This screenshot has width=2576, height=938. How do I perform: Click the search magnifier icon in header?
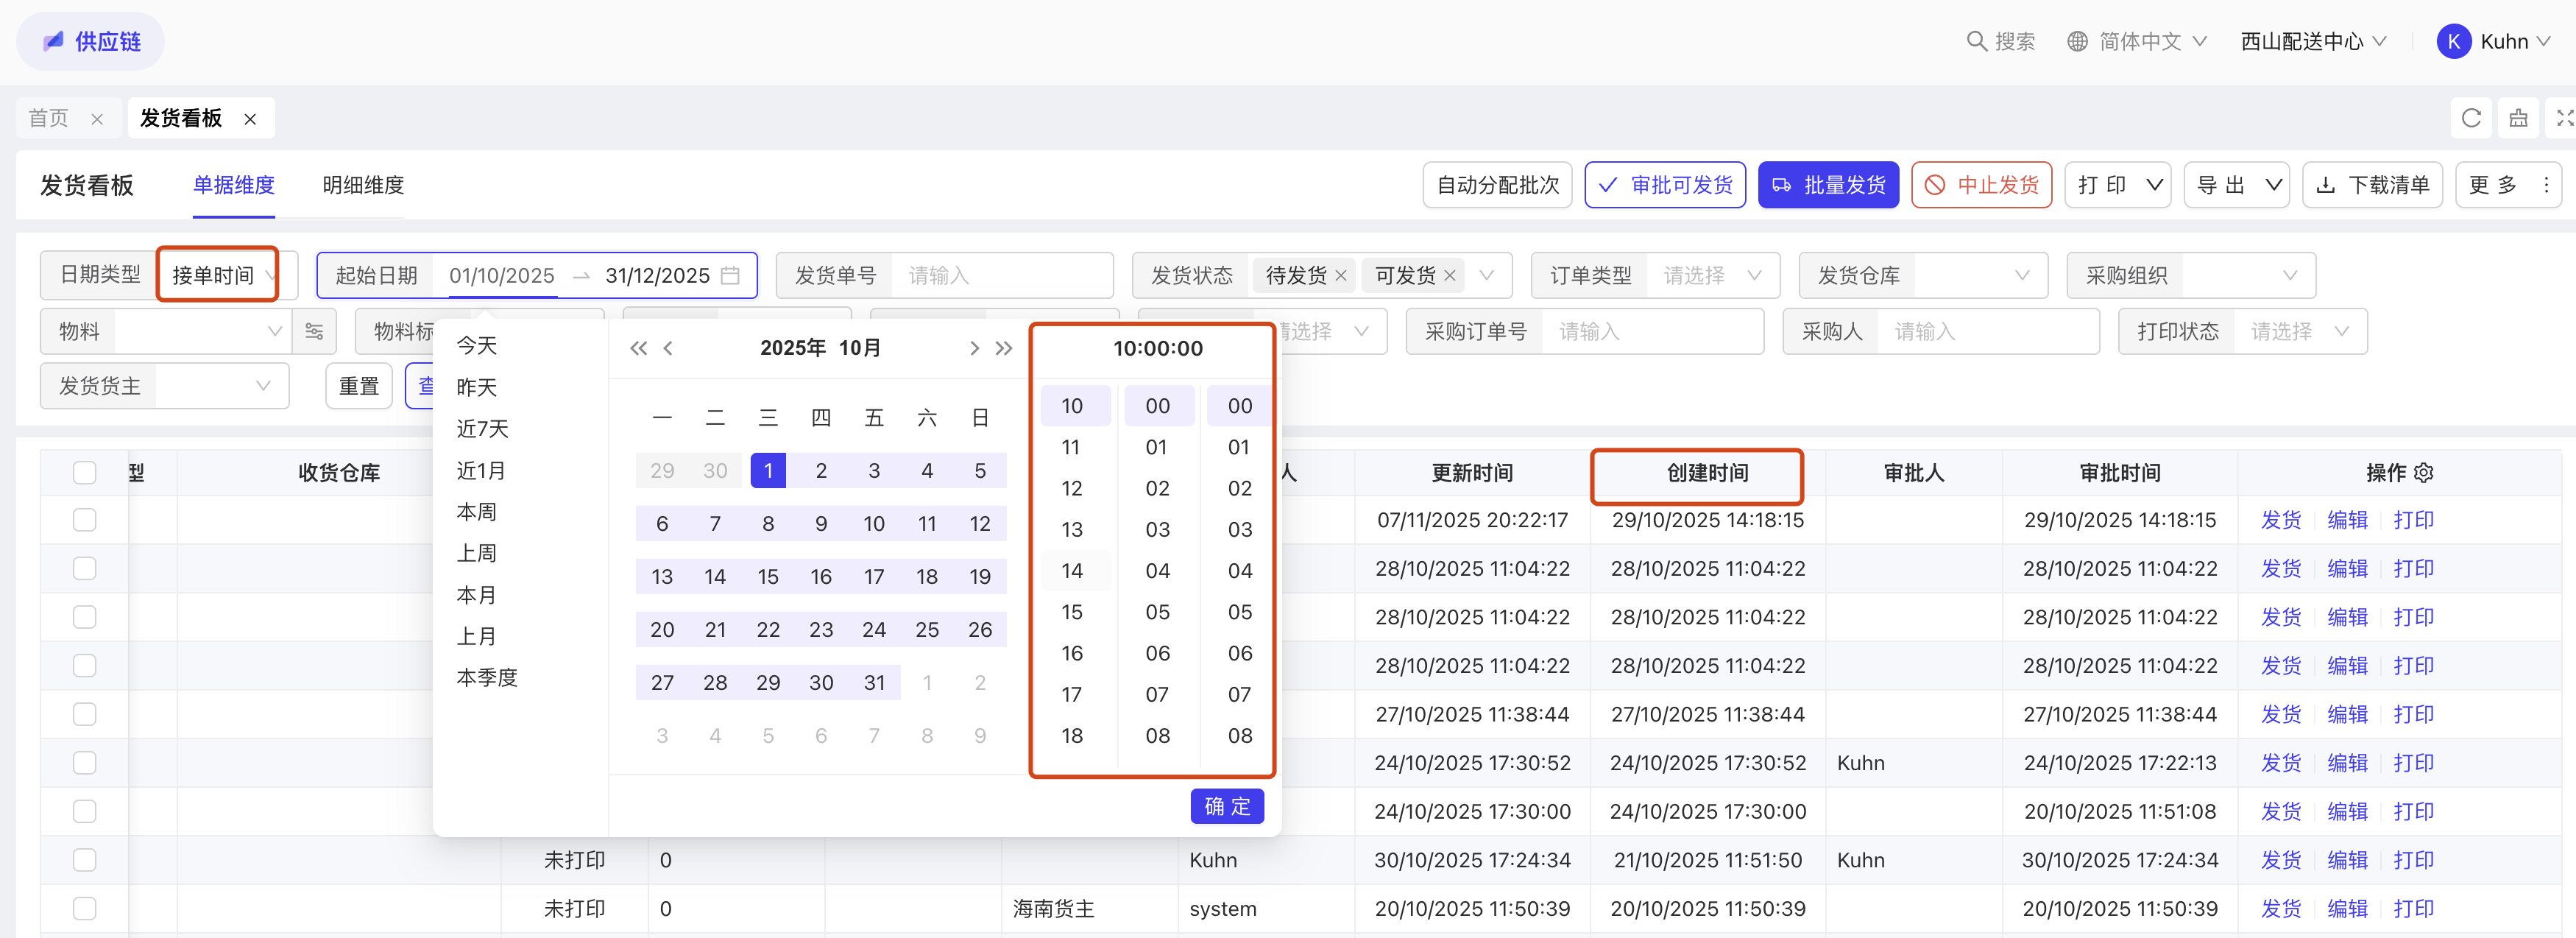pyautogui.click(x=1976, y=41)
